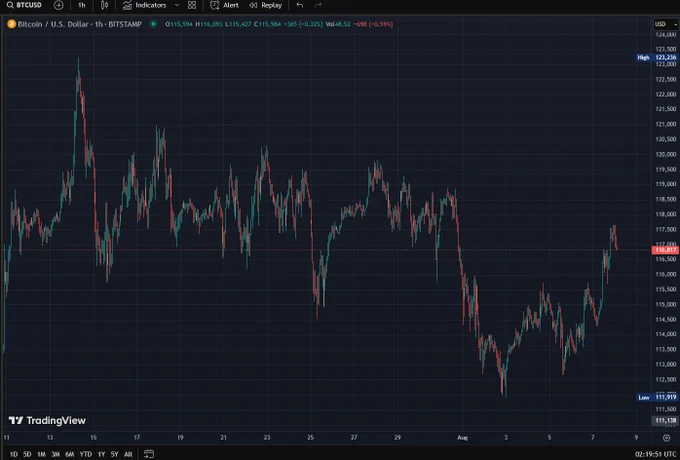680x460 pixels.
Task: Click the undo arrow in top toolbar
Action: [300, 5]
